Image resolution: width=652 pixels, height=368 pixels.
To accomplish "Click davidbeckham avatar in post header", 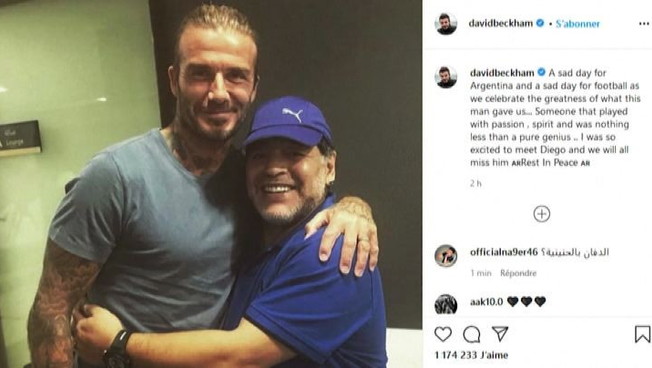I will [446, 24].
